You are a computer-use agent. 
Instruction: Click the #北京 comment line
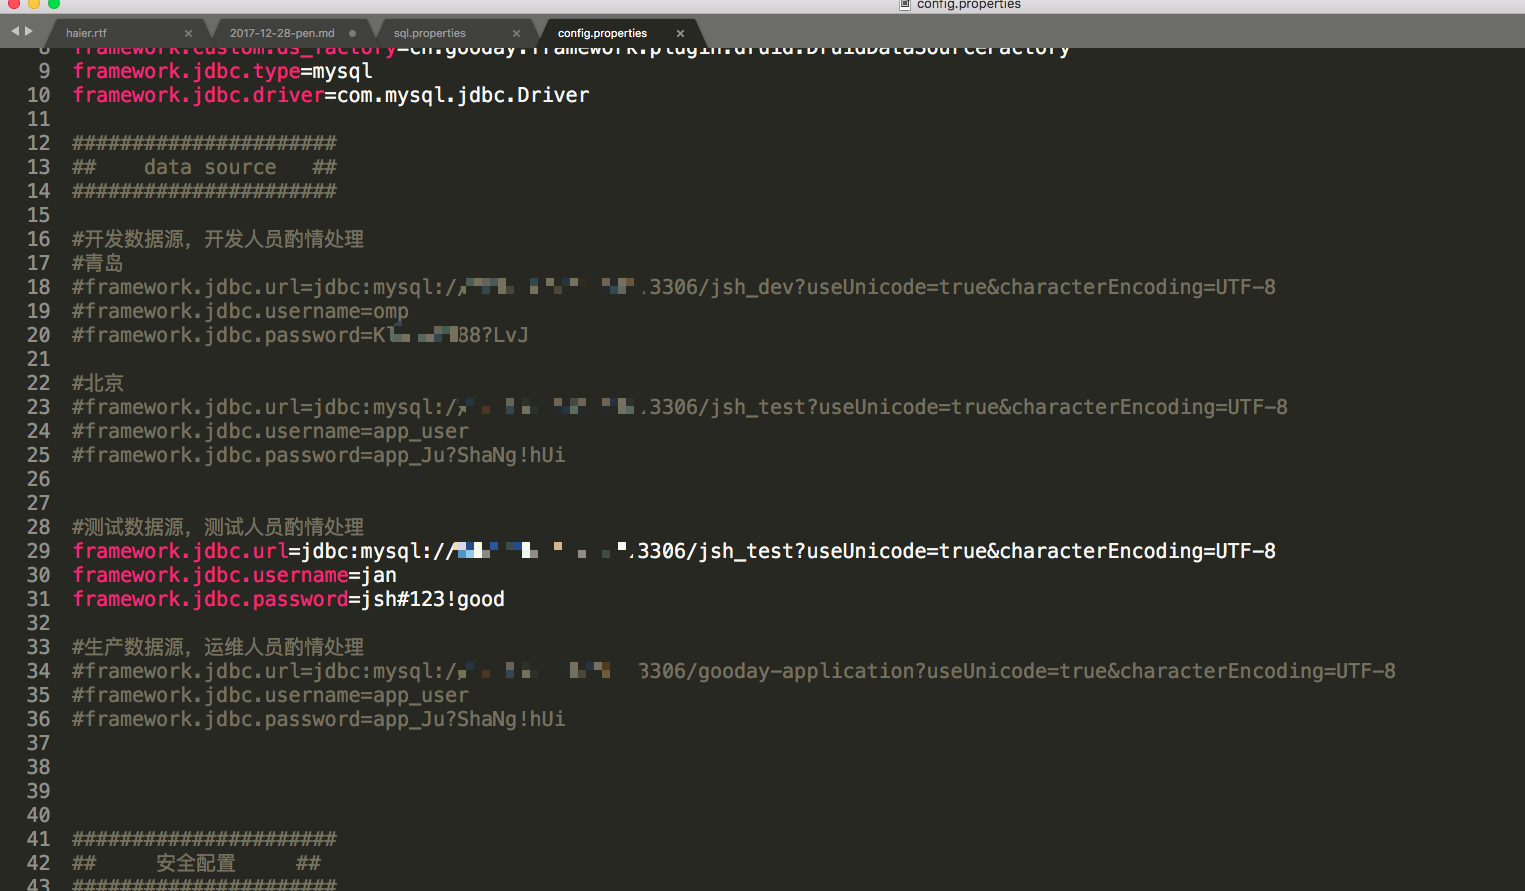pos(98,383)
